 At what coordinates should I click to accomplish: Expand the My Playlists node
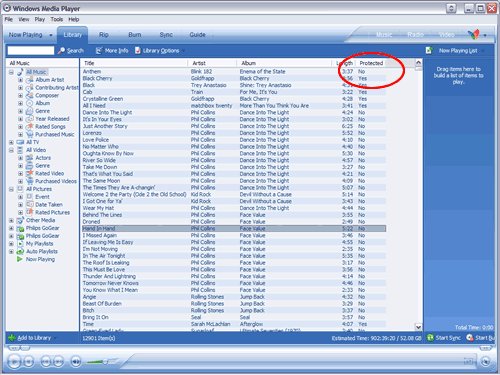(11, 244)
